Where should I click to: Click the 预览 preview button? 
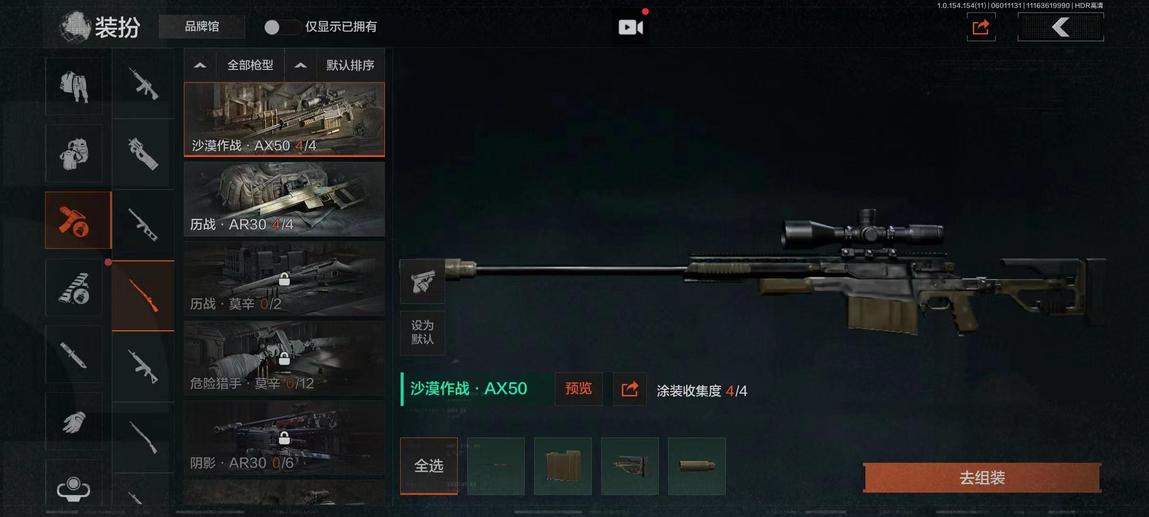click(578, 389)
